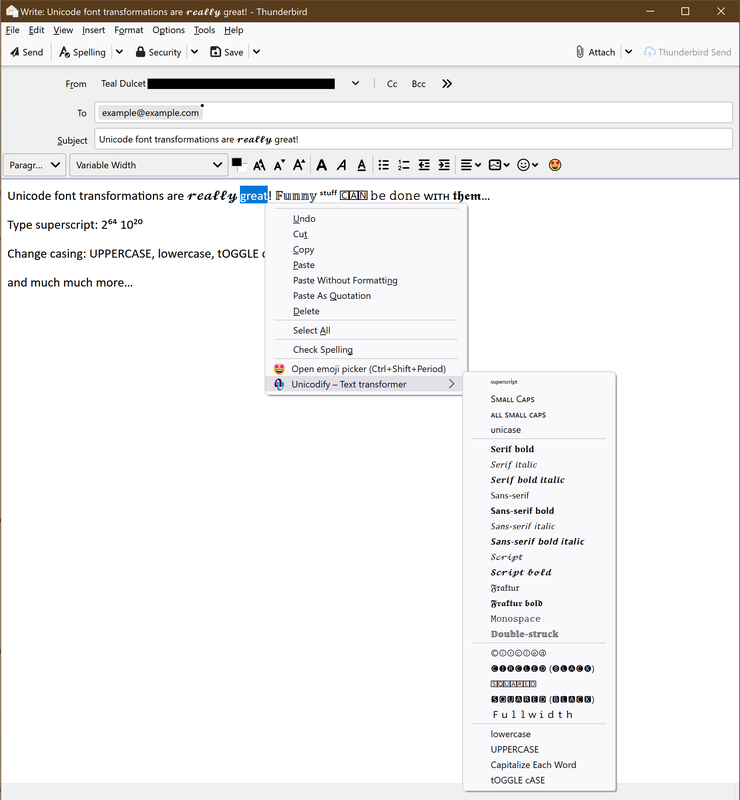Apply bulleted list
This screenshot has width=740, height=800.
coord(384,165)
